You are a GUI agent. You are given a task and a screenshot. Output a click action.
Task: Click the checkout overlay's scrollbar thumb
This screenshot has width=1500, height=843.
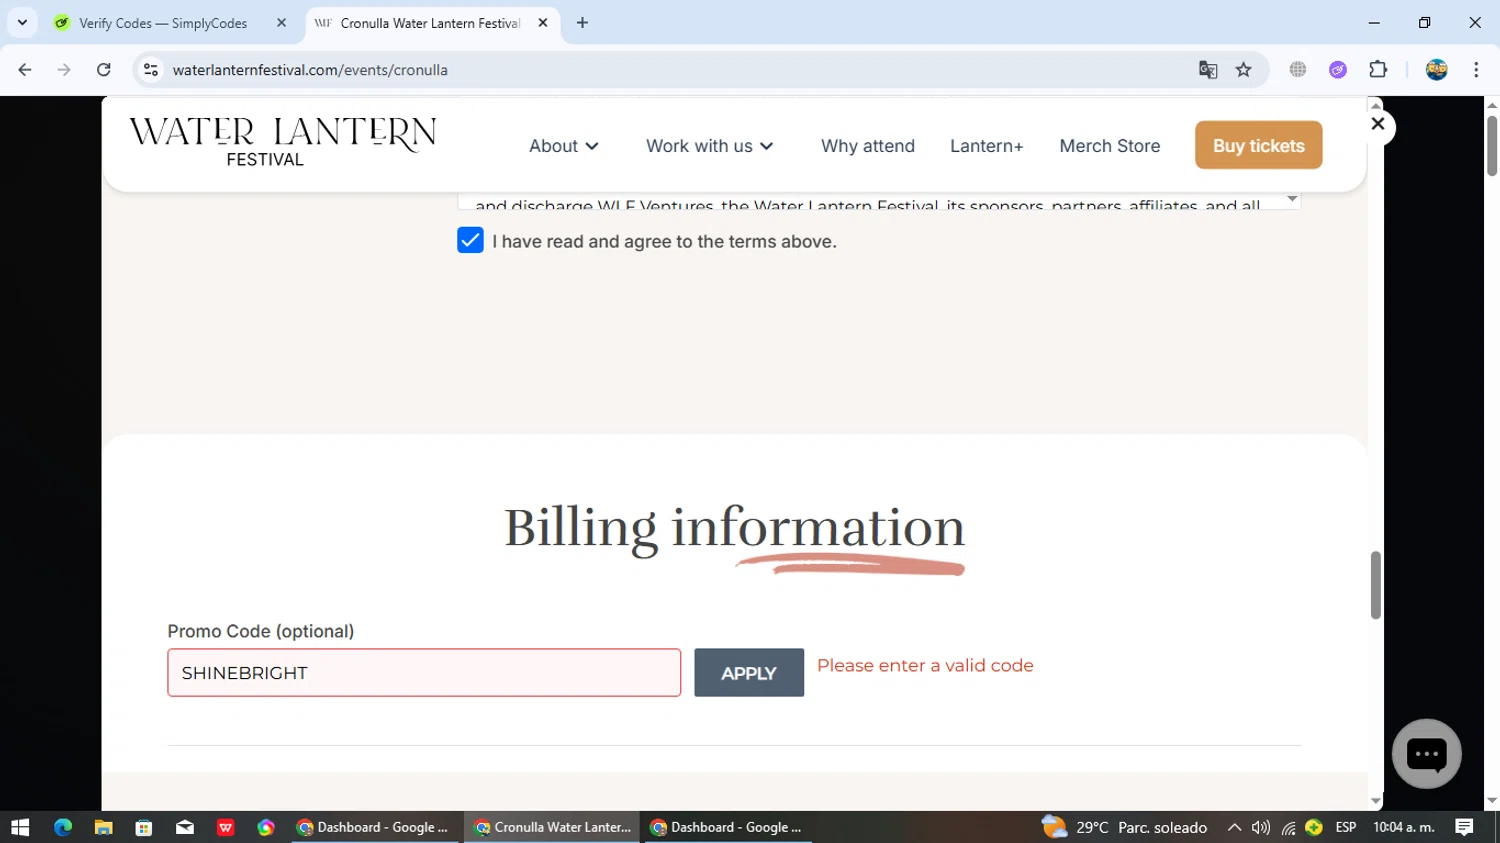pos(1376,585)
